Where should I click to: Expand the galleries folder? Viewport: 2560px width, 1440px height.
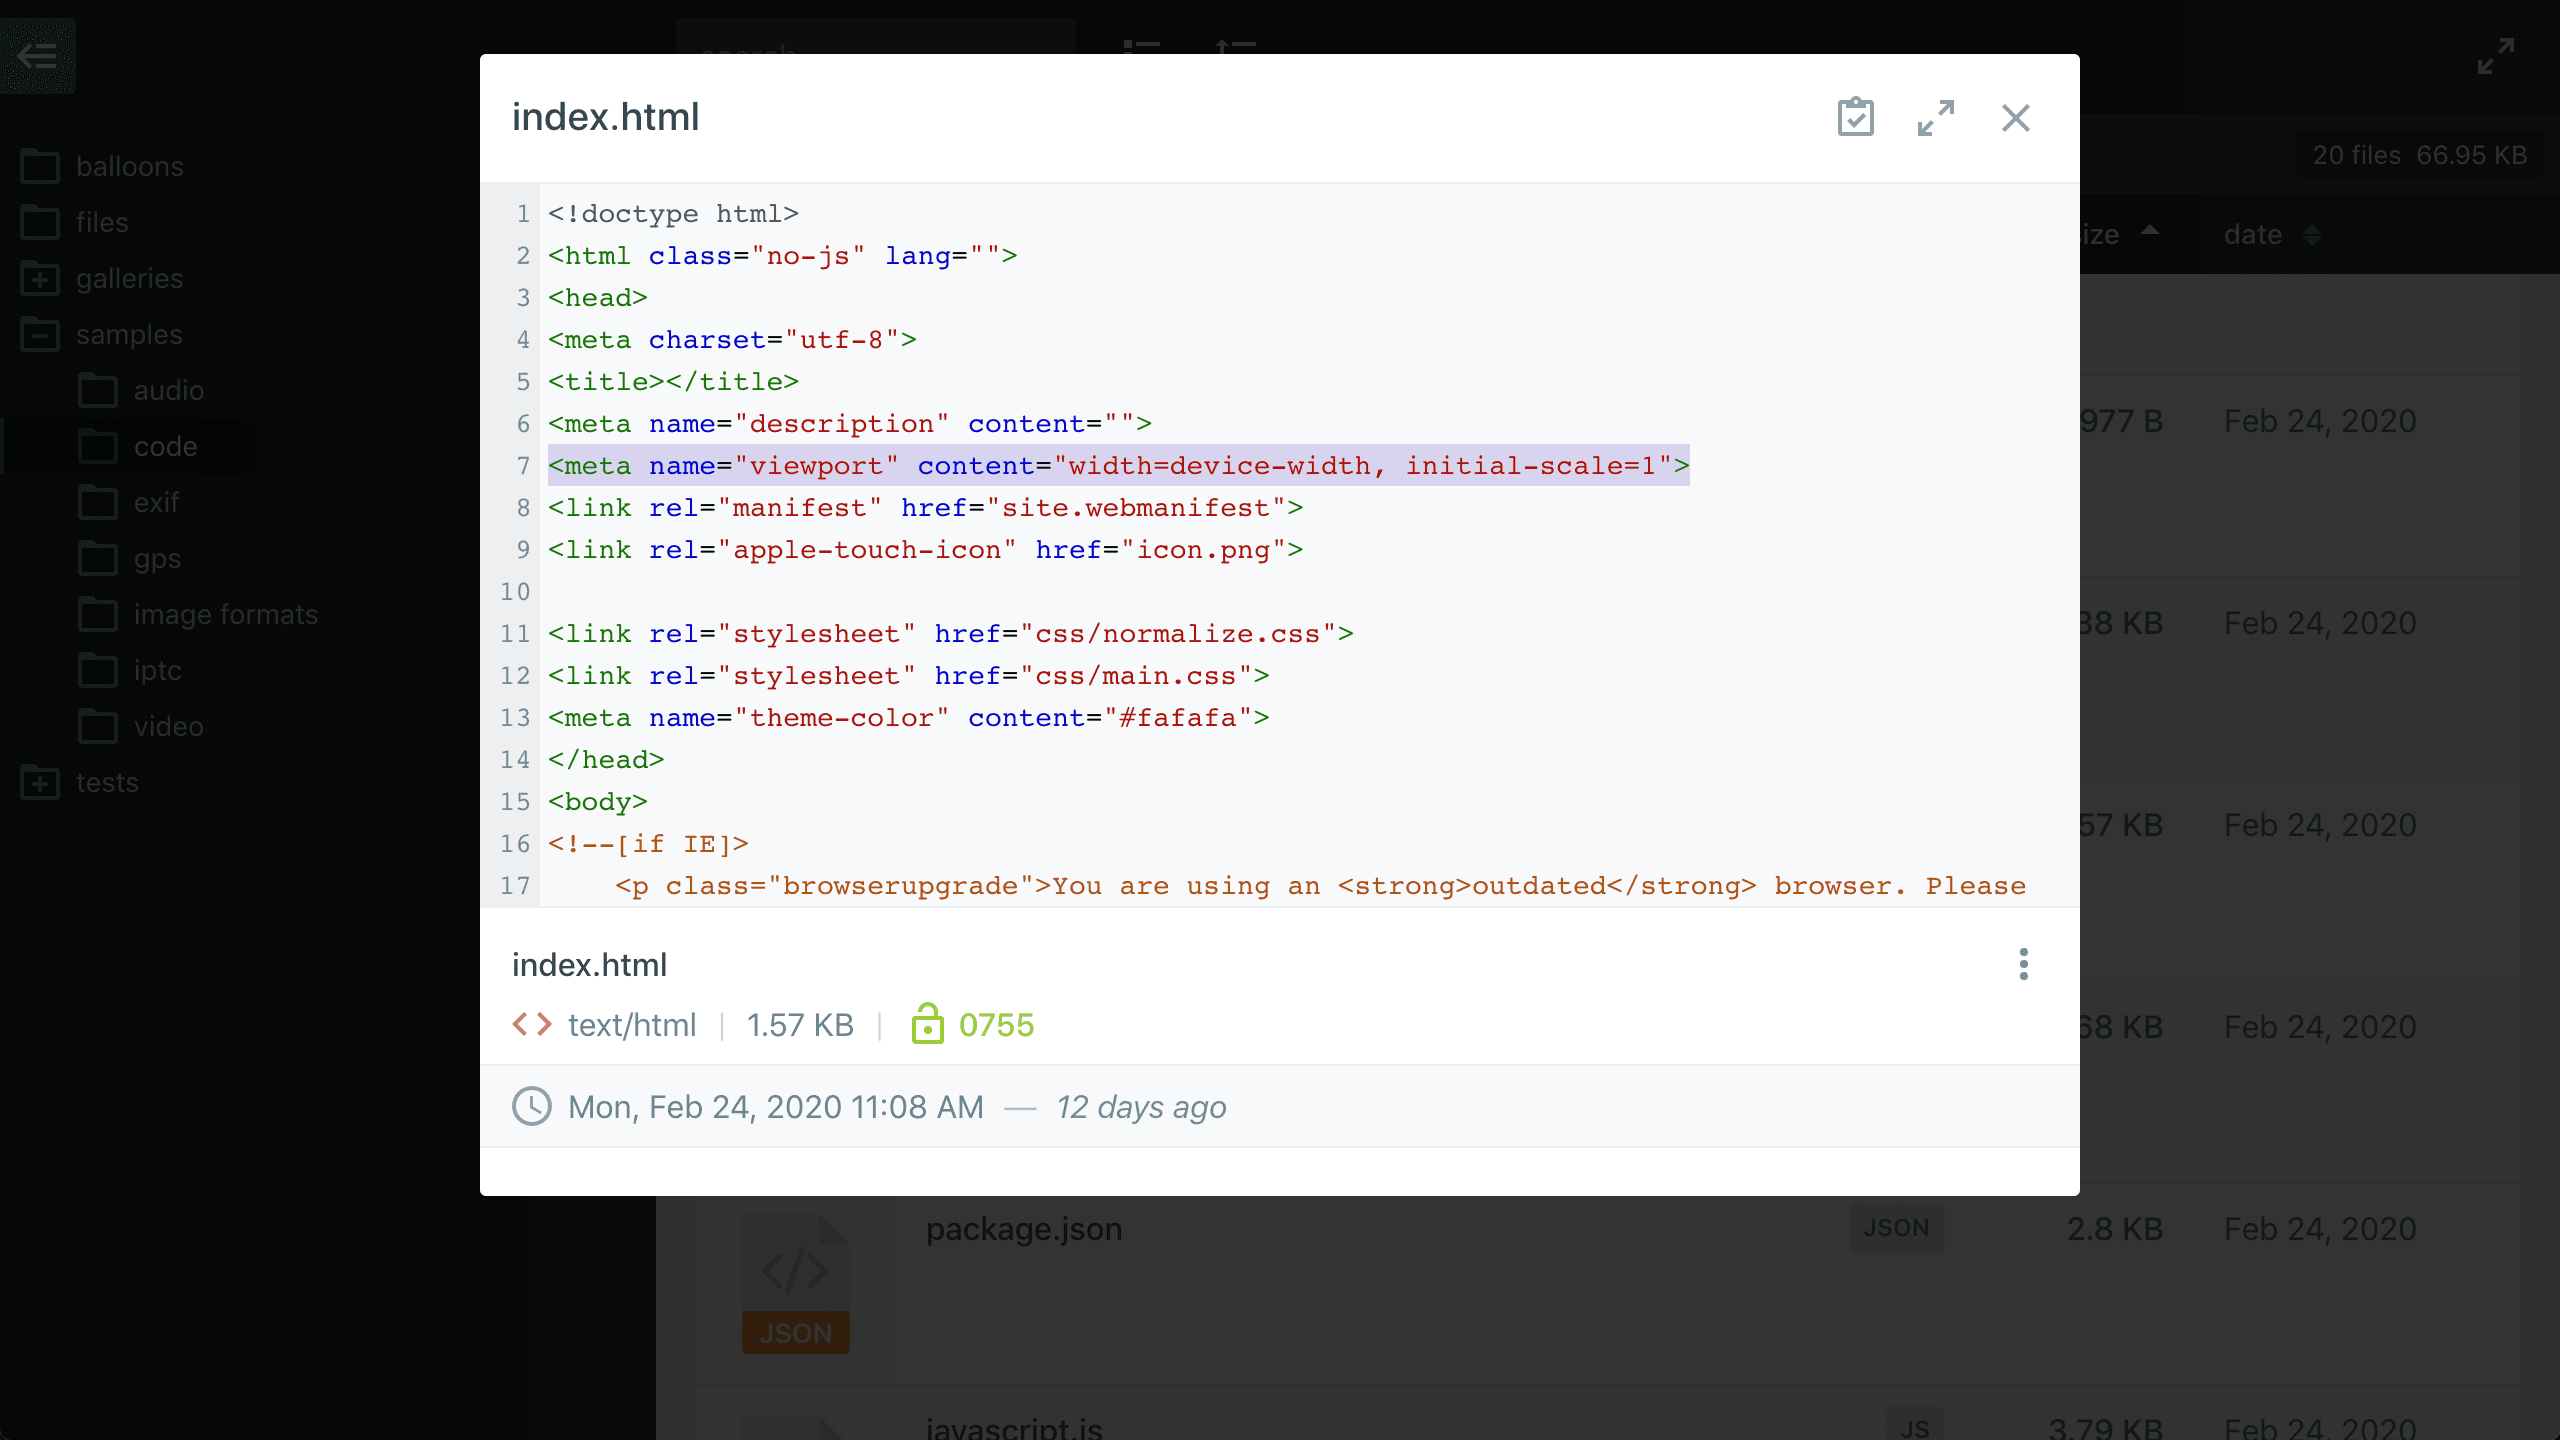[40, 279]
